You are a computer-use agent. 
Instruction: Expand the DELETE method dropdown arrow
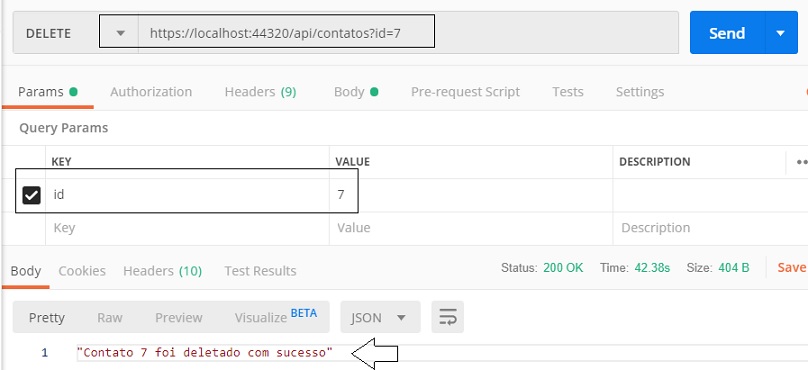[121, 33]
